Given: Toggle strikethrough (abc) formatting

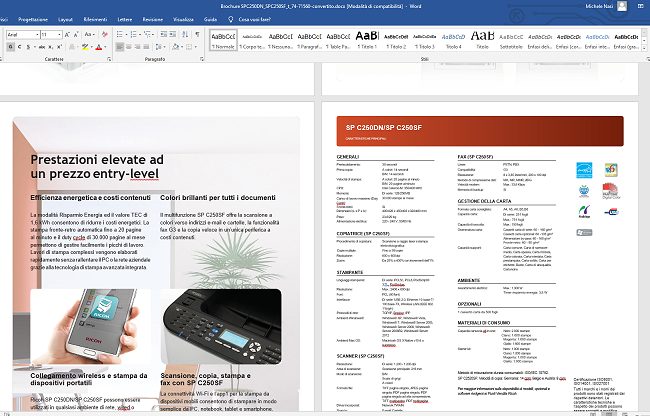Looking at the screenshot, I should point(42,47).
